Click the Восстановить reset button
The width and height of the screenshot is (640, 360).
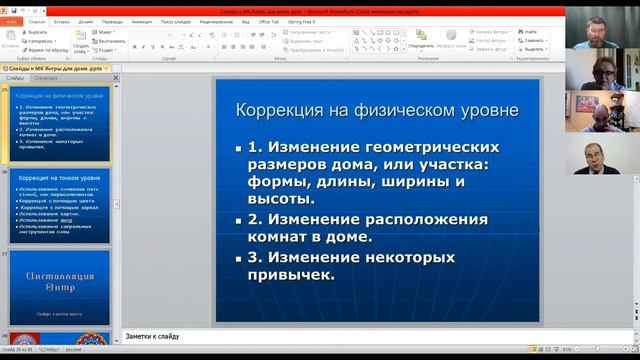tap(109, 41)
